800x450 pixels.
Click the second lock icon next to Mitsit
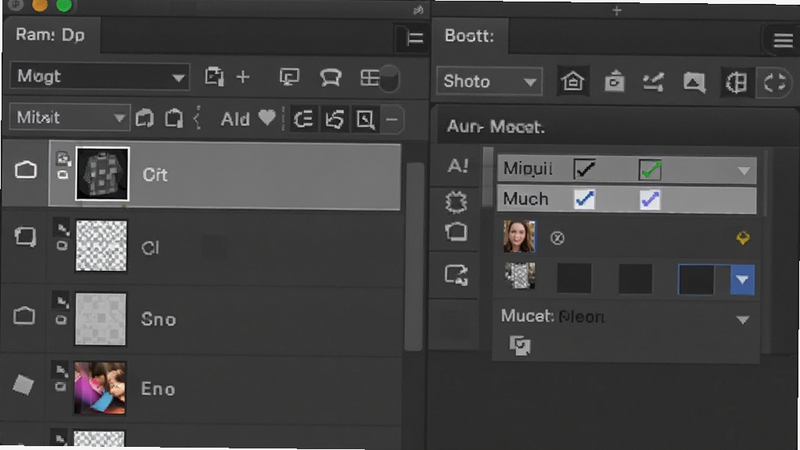click(x=174, y=118)
